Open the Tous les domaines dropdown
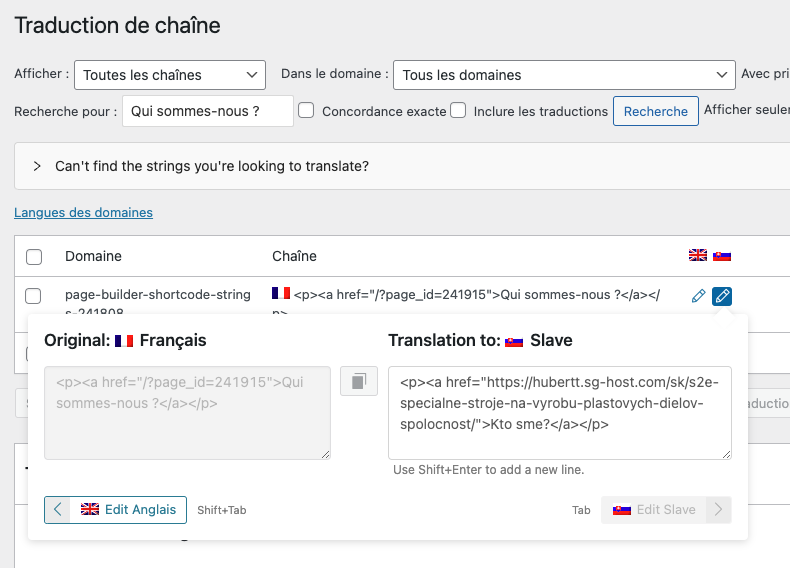Image resolution: width=790 pixels, height=568 pixels. tap(564, 75)
